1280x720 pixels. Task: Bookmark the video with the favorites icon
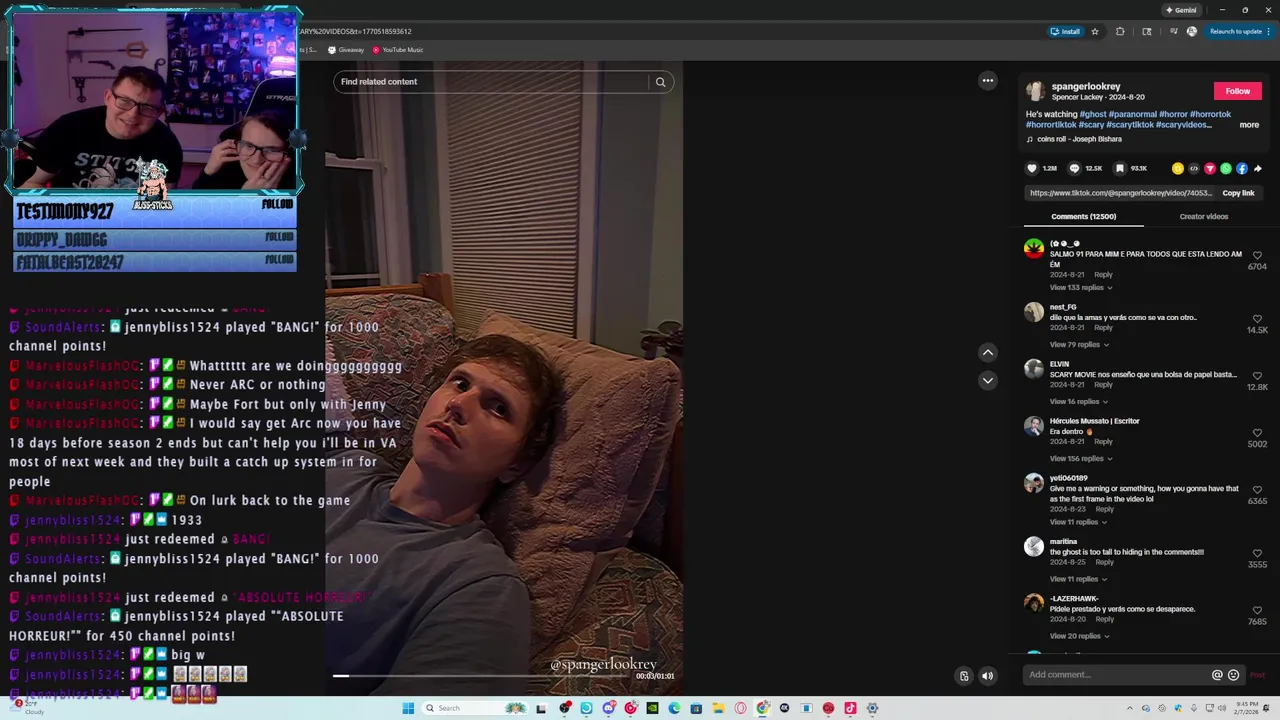1120,168
